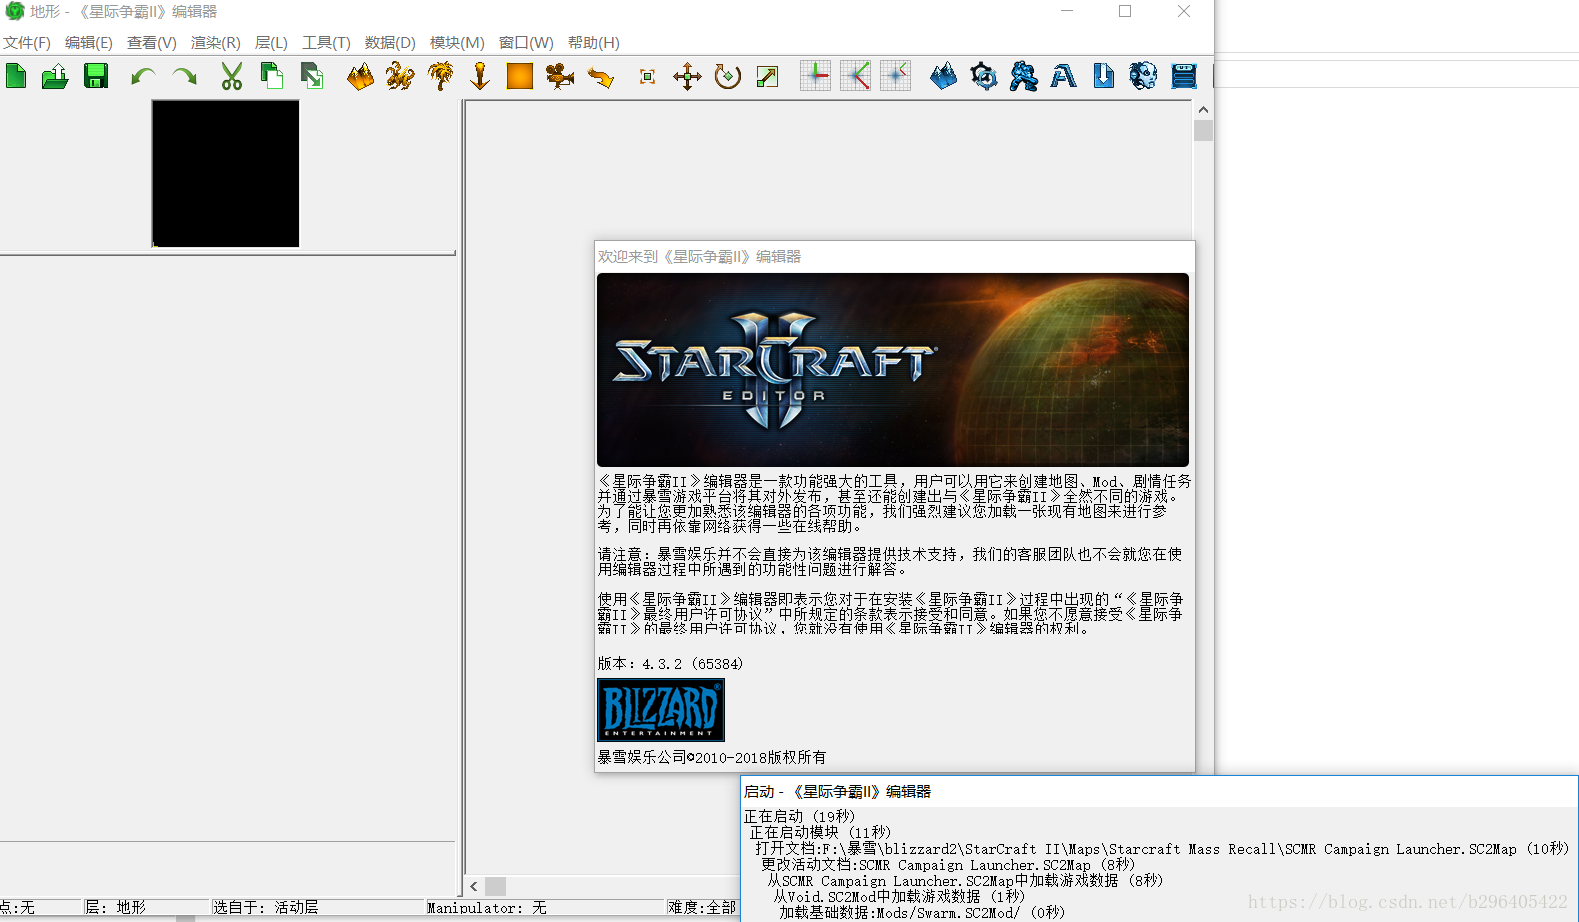Toggle the third axis grid toolbar button
This screenshot has height=922, width=1579.
(x=895, y=76)
